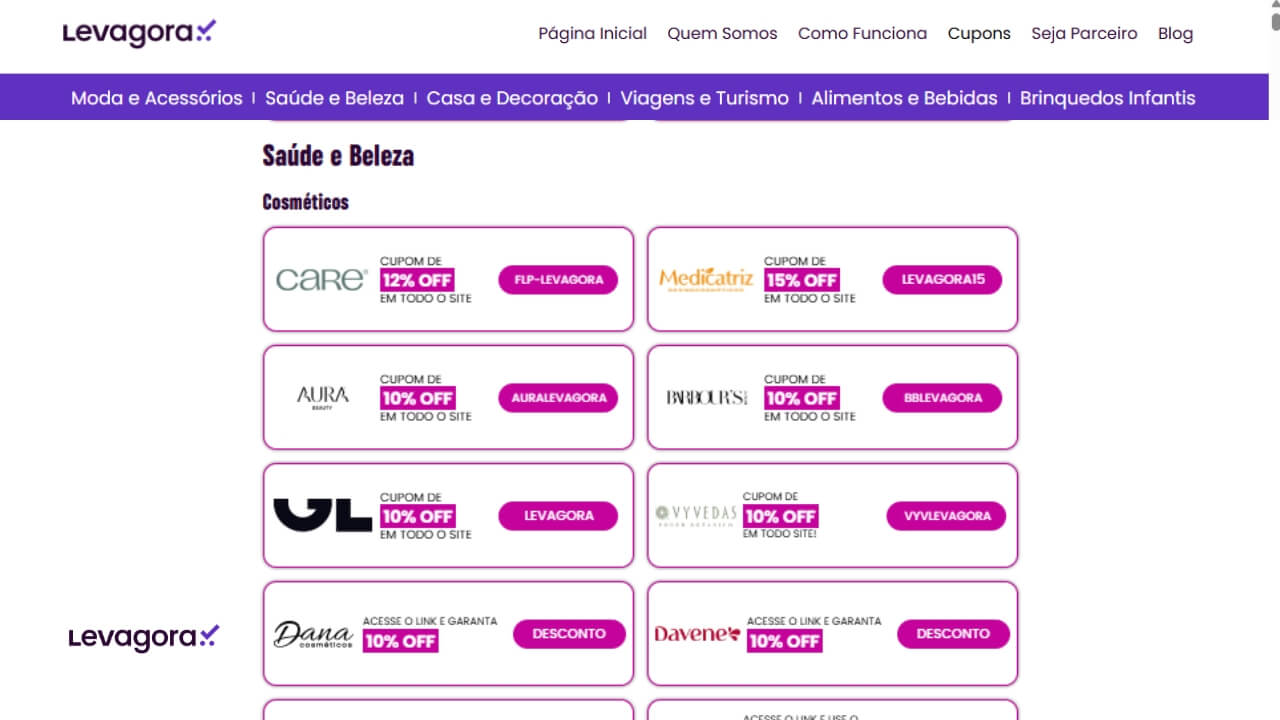This screenshot has width=1280, height=720.
Task: Click the Barbour's brand logo
Action: 707,397
